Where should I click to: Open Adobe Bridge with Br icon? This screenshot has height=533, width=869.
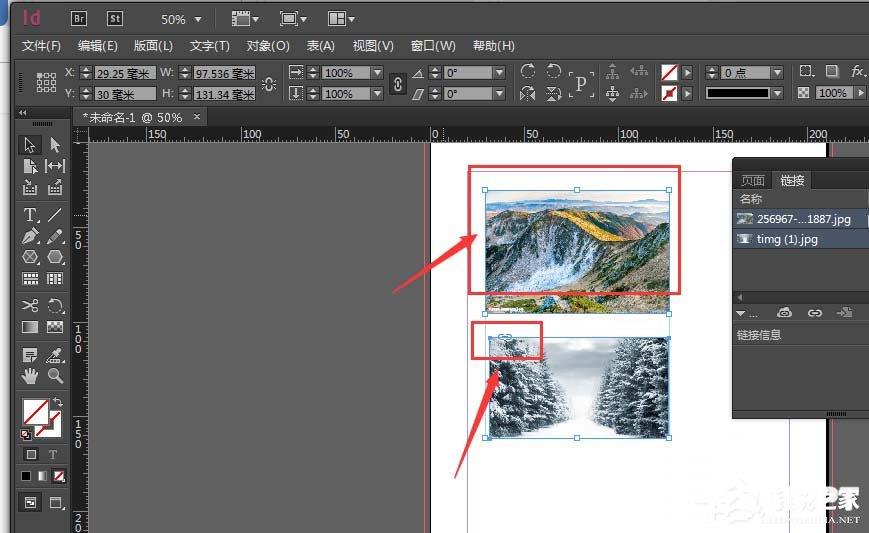pyautogui.click(x=79, y=19)
